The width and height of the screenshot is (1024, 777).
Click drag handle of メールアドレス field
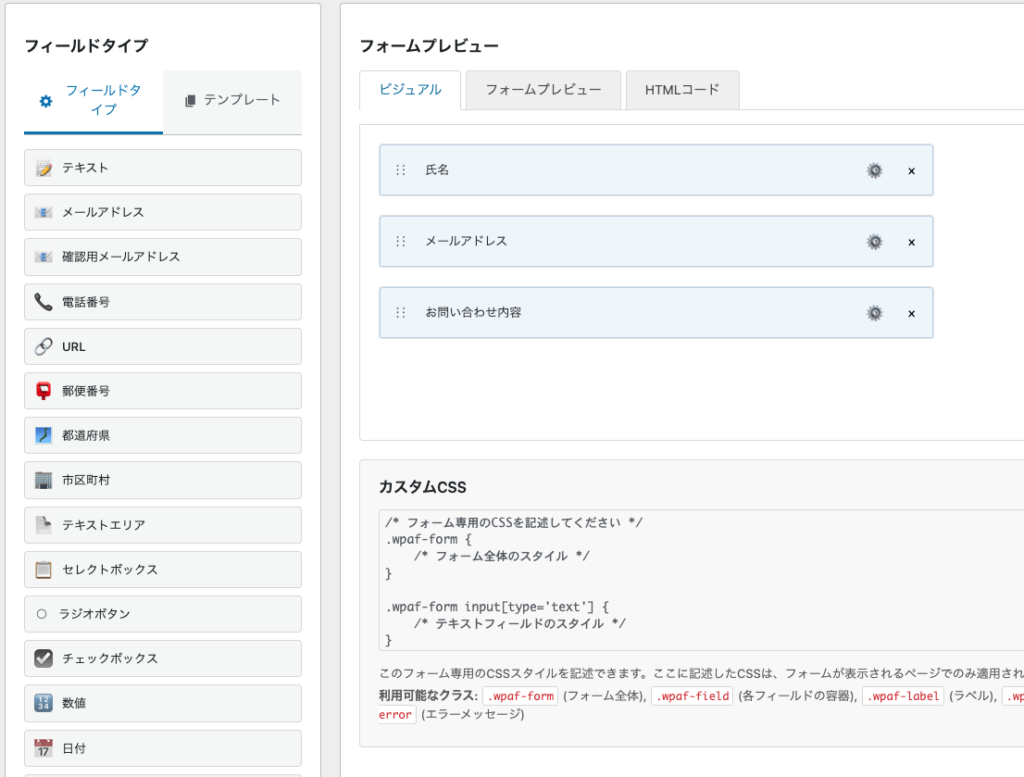pyautogui.click(x=401, y=241)
